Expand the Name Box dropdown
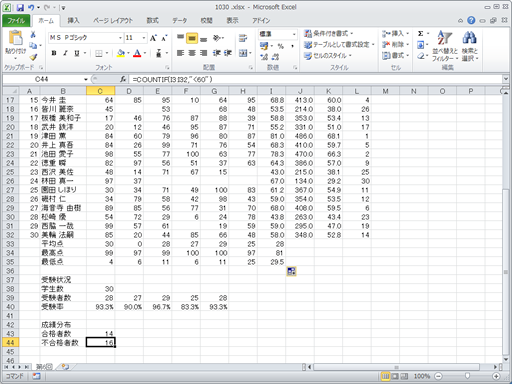The height and width of the screenshot is (384, 512). click(86, 79)
